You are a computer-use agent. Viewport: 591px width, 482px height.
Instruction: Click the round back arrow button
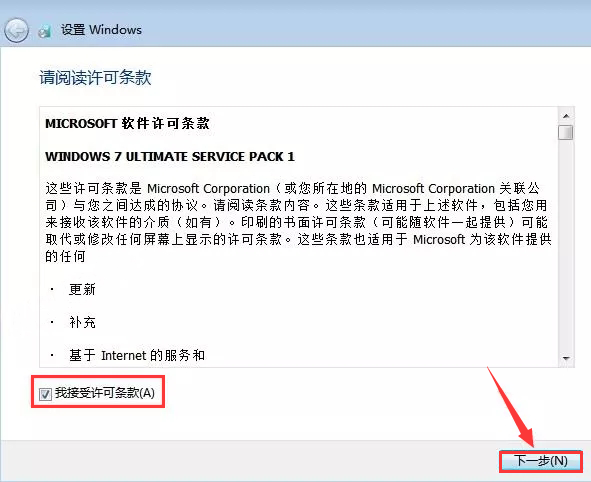pyautogui.click(x=16, y=30)
